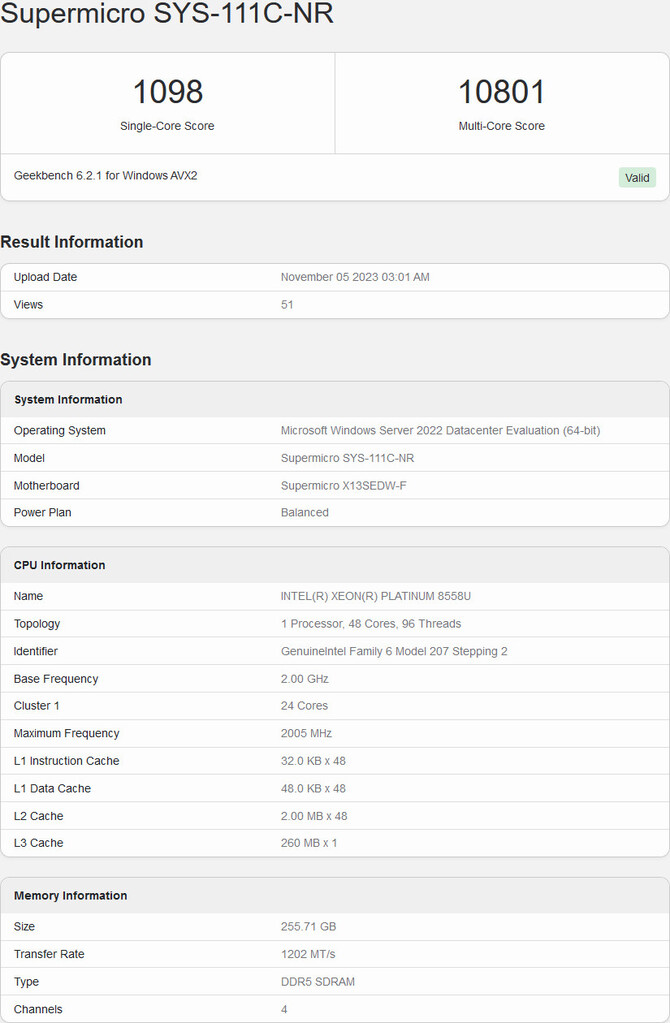Select GenuineIntel Family 6 Model 207 value
Screen dimensions: 670x1023
point(394,651)
